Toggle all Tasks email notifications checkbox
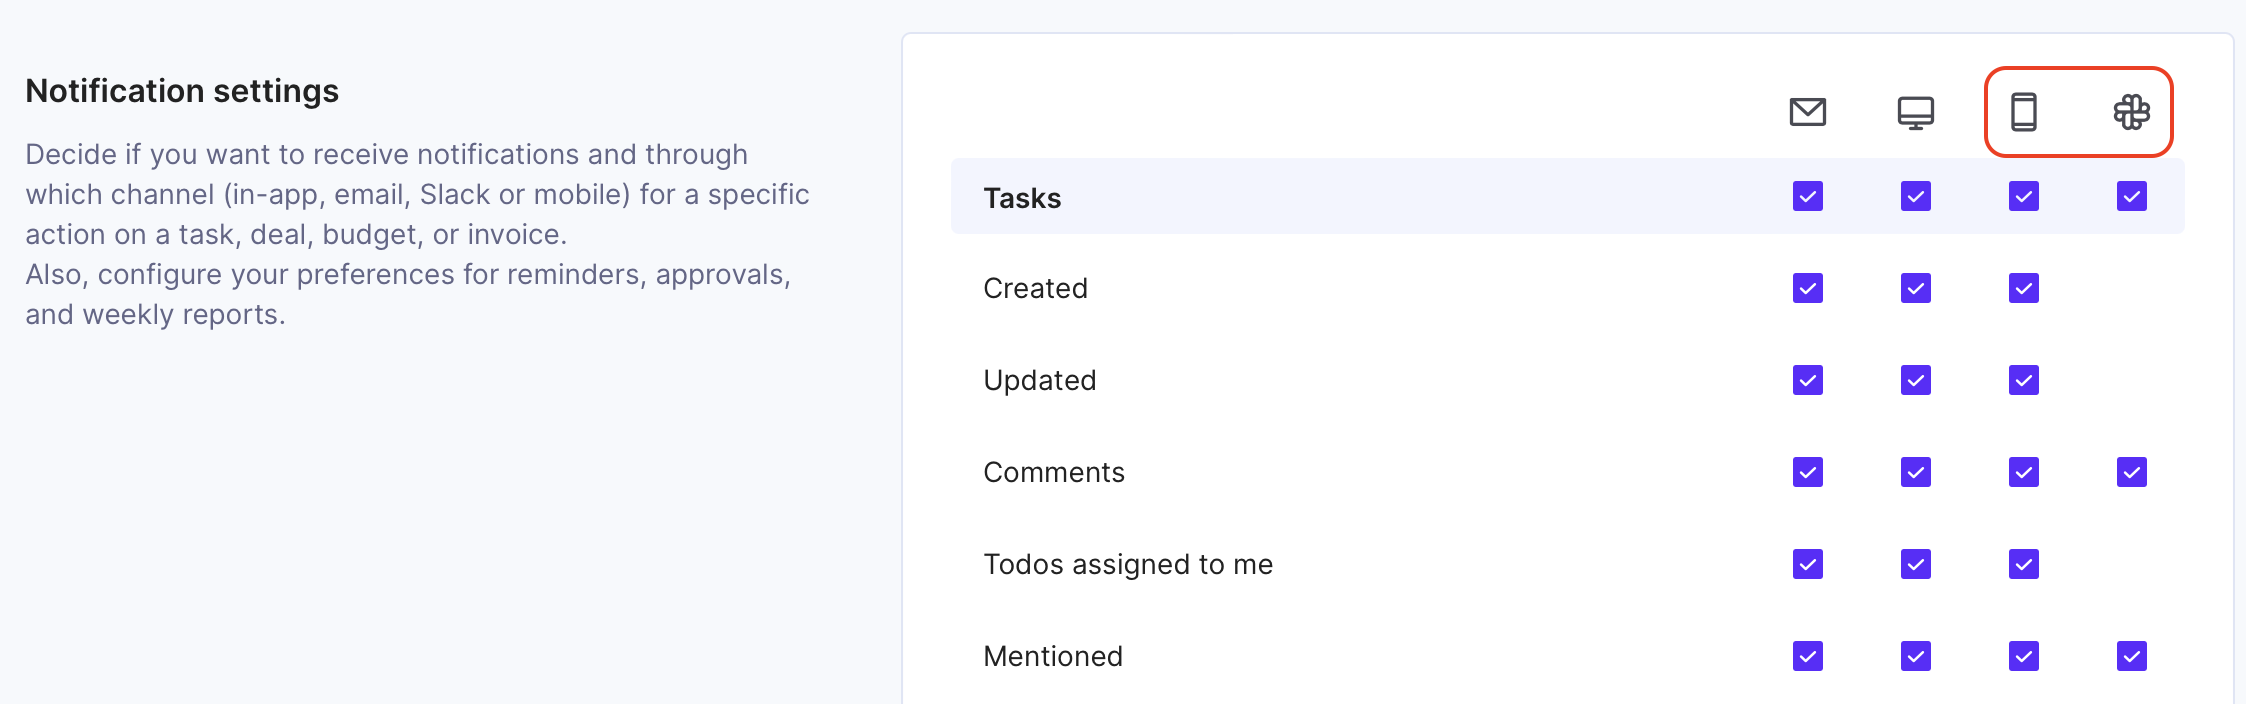The image size is (2246, 704). [1807, 196]
